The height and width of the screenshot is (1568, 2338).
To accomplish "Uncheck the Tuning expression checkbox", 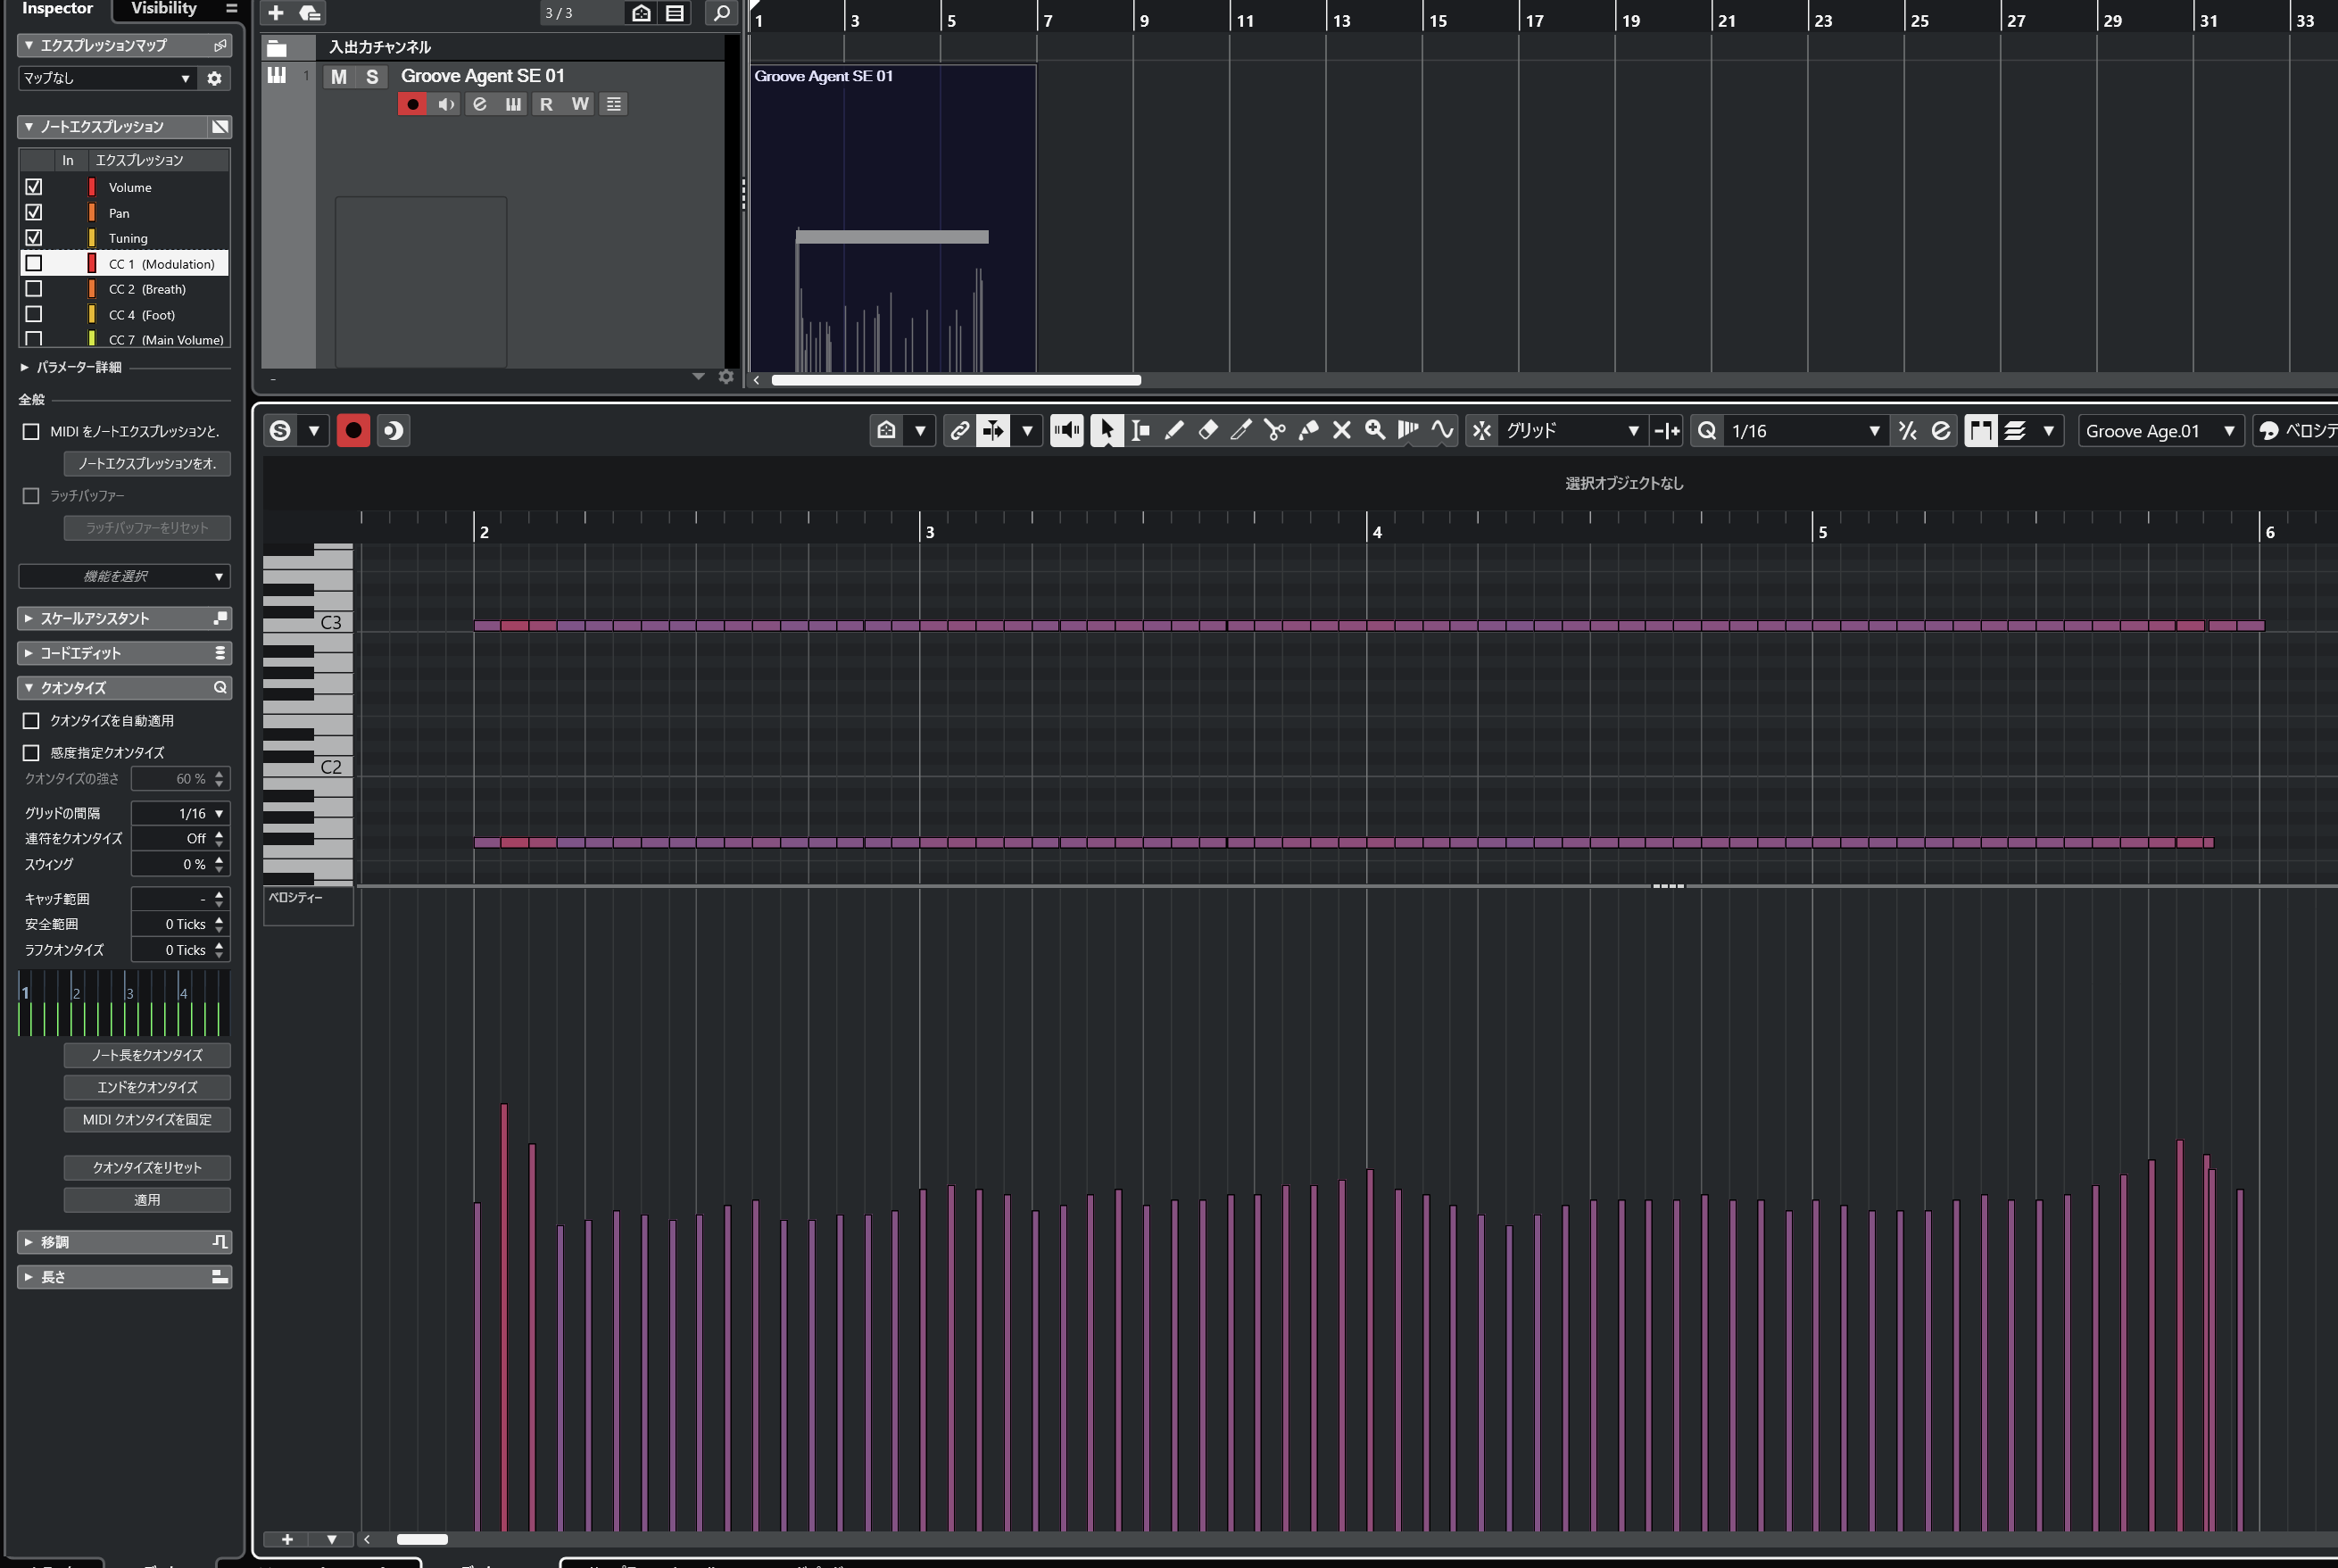I will pyautogui.click(x=34, y=238).
